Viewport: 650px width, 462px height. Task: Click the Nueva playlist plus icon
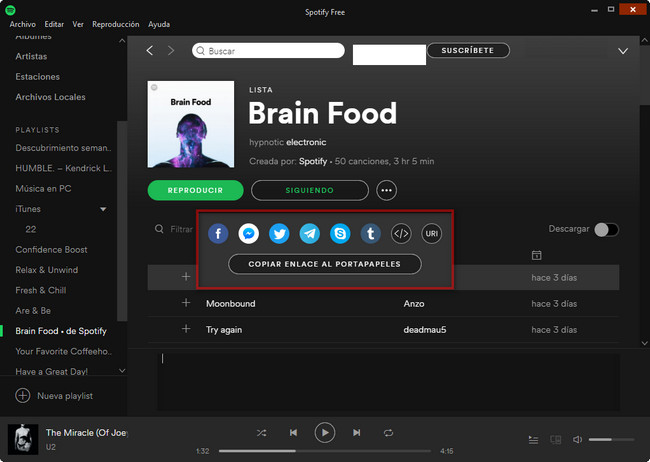(23, 396)
